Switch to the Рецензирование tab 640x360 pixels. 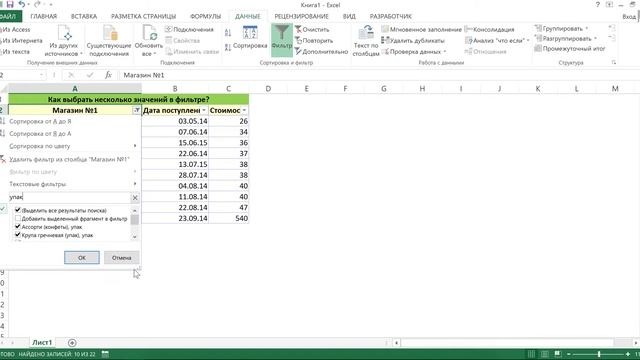click(x=301, y=16)
